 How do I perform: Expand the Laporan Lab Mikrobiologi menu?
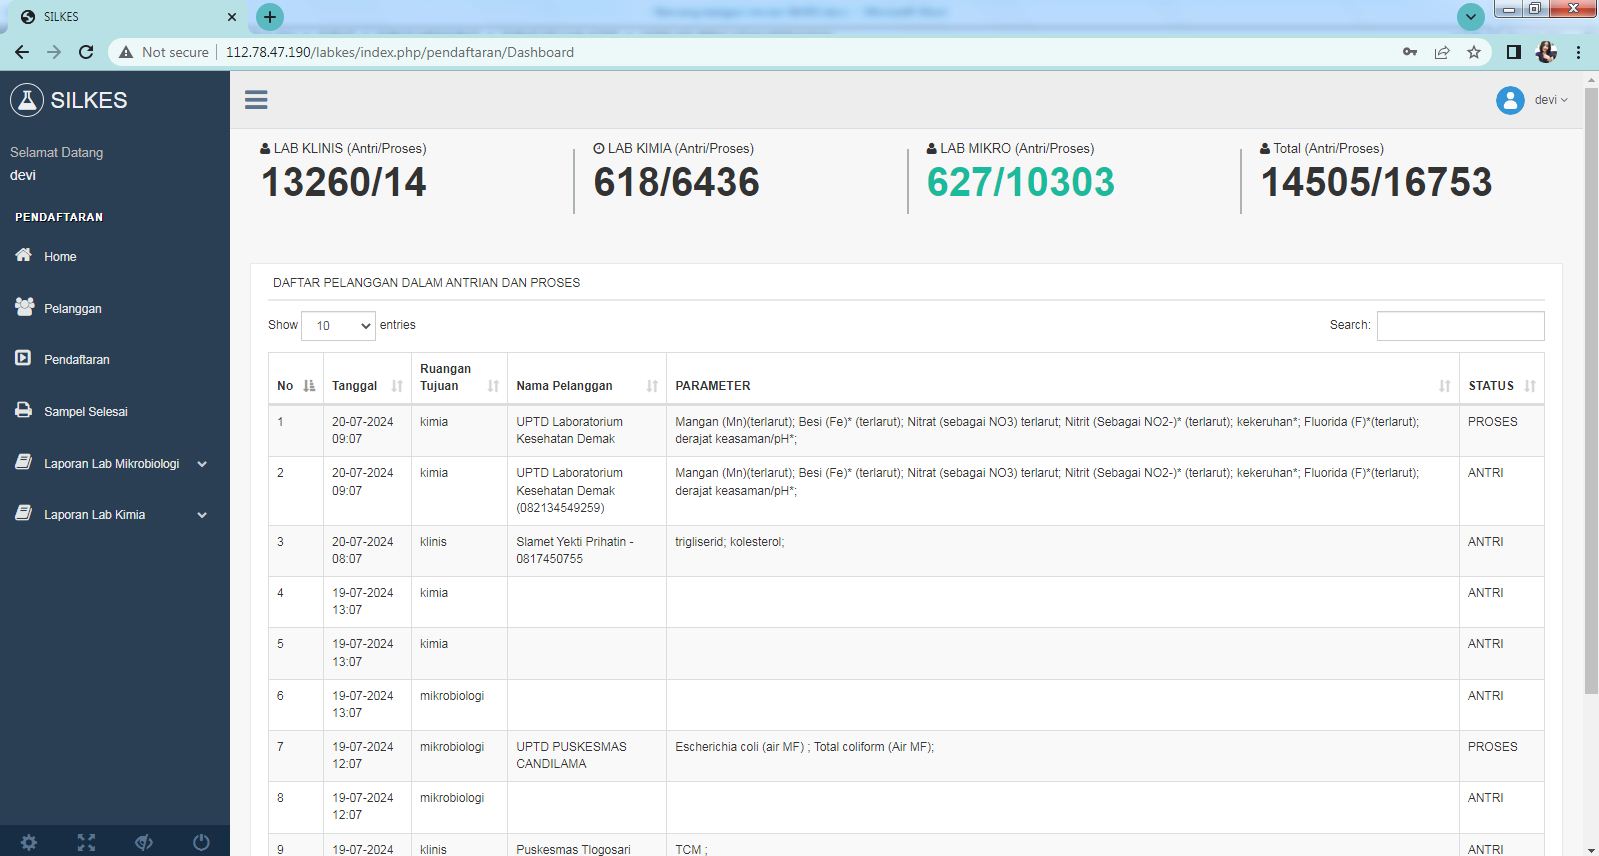pyautogui.click(x=112, y=464)
